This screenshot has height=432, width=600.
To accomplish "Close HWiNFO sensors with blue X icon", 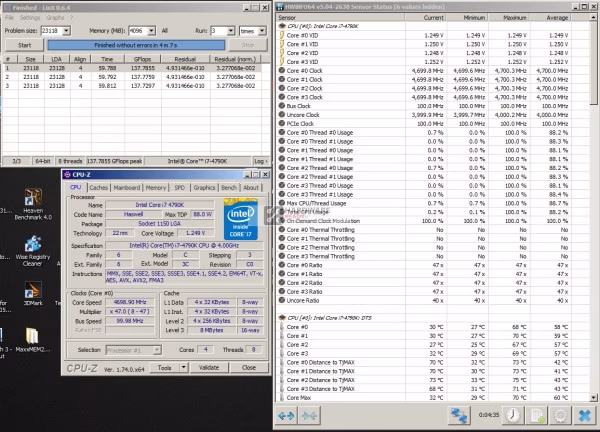I will click(x=585, y=416).
